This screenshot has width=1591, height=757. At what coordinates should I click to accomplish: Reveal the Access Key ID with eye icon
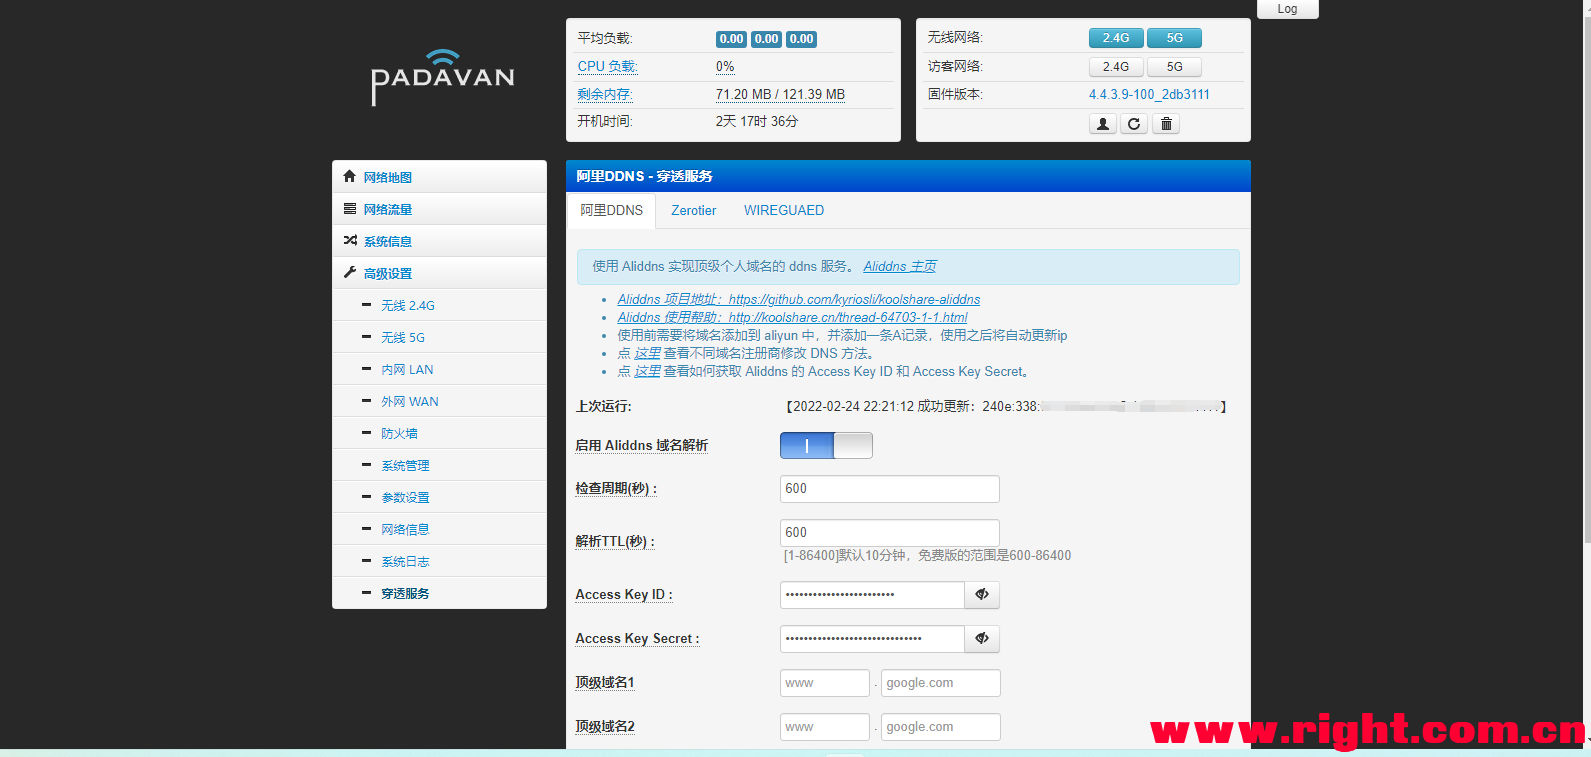[x=982, y=595]
